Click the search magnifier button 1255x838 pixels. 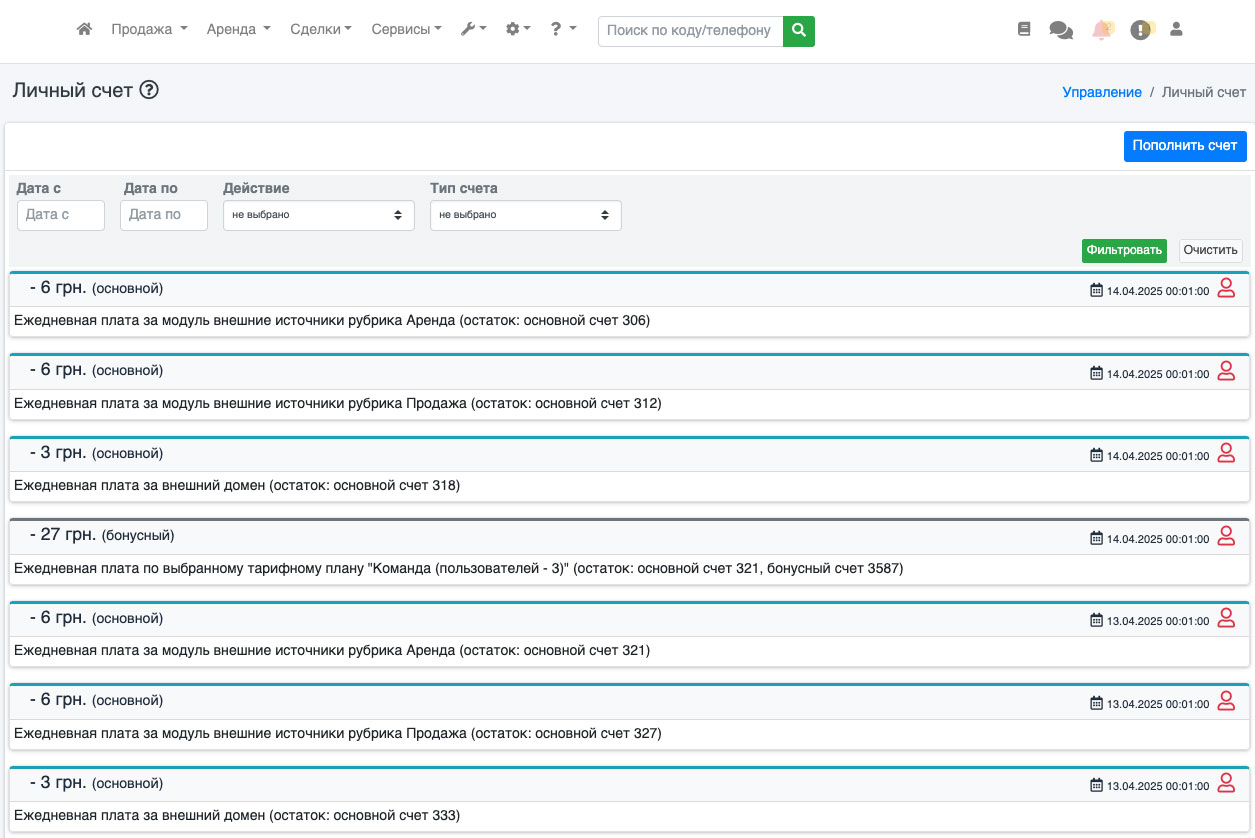[798, 31]
